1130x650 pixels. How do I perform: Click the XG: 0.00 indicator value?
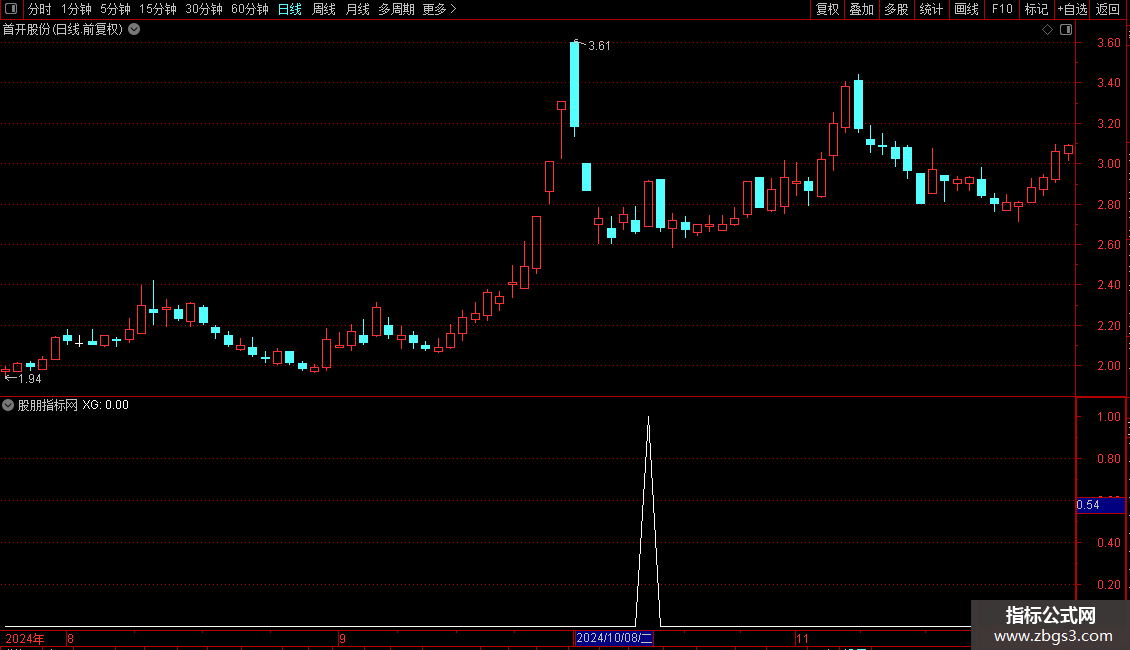(x=105, y=405)
